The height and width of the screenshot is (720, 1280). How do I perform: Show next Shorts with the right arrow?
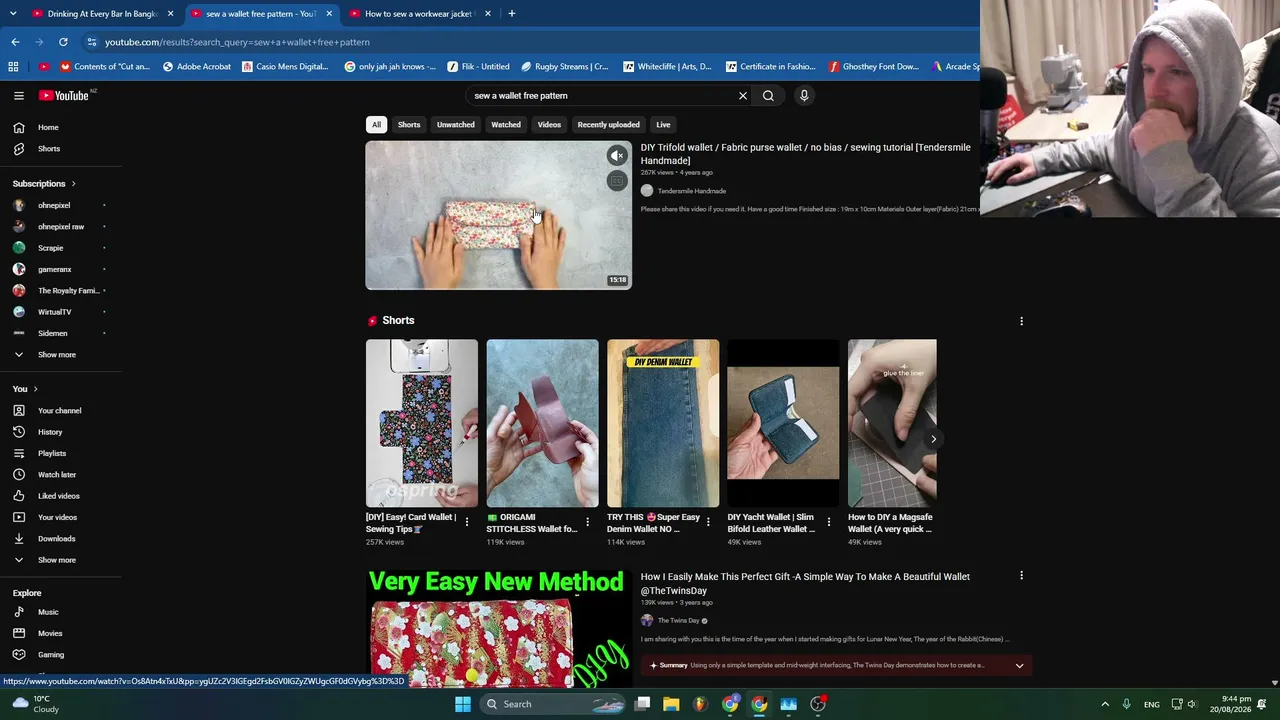tap(933, 439)
